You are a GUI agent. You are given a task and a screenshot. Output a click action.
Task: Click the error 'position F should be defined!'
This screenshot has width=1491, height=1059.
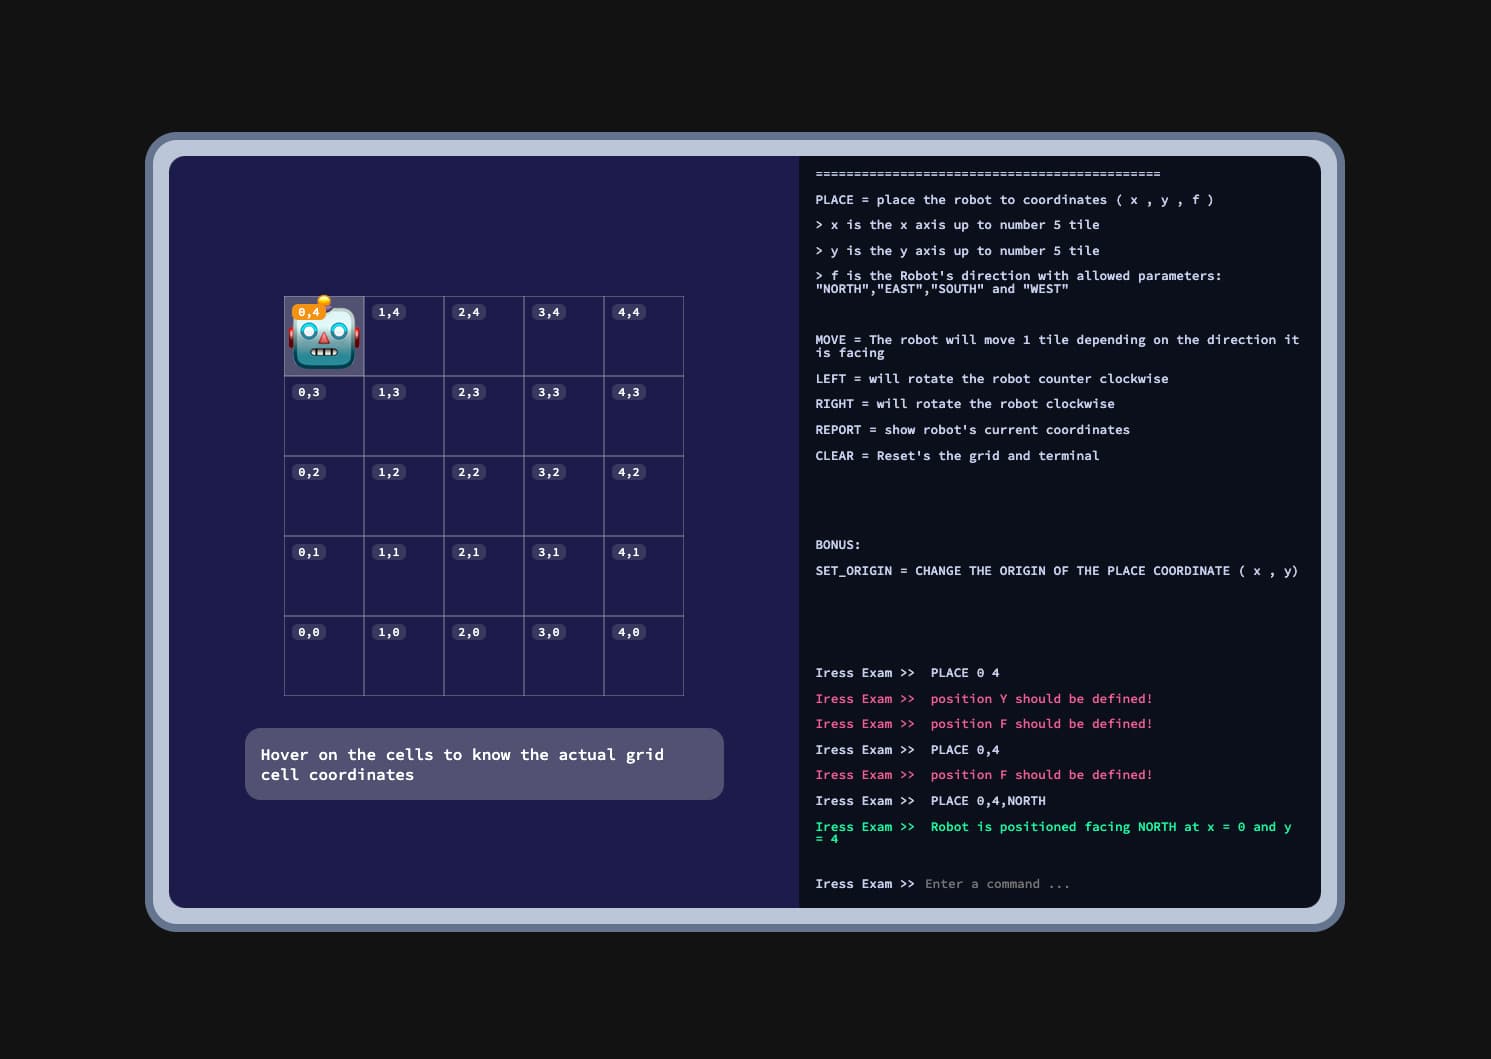(x=1041, y=774)
